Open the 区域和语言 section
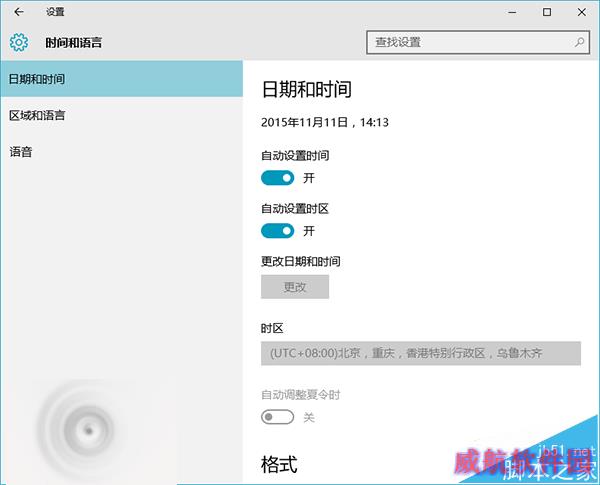Viewport: 600px width, 485px height. pos(122,115)
